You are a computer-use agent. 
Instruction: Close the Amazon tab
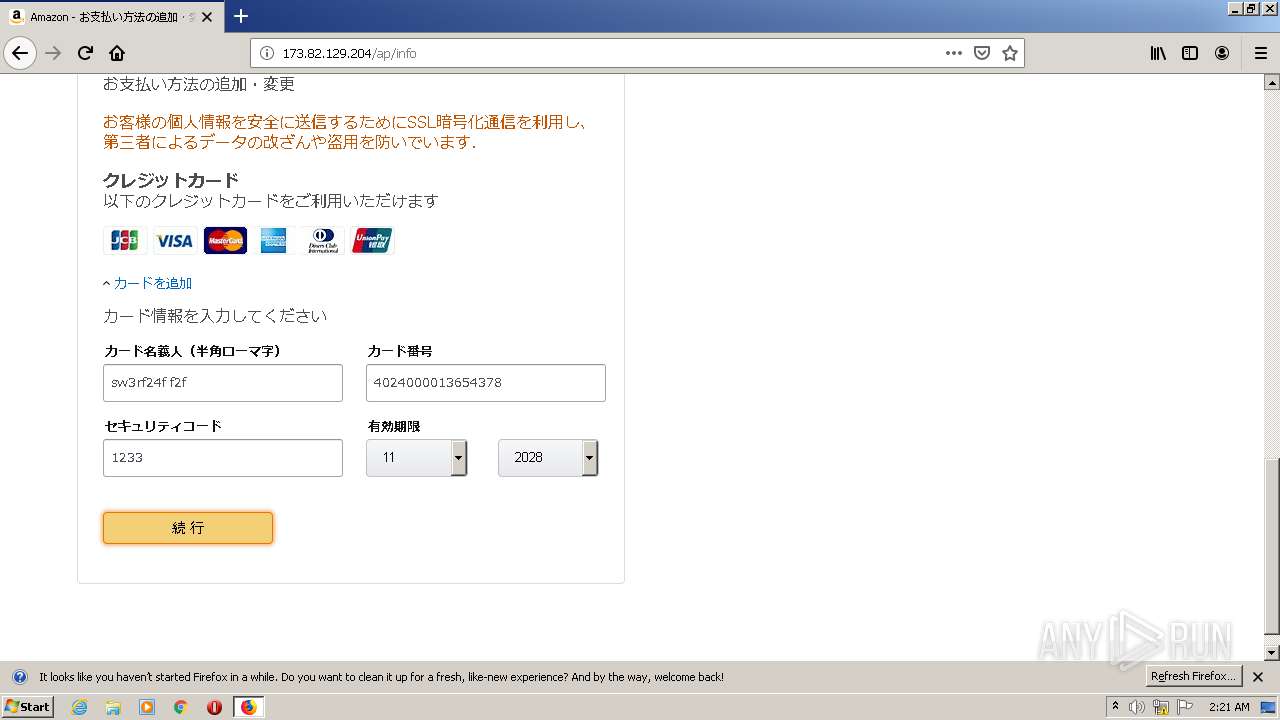(x=207, y=17)
